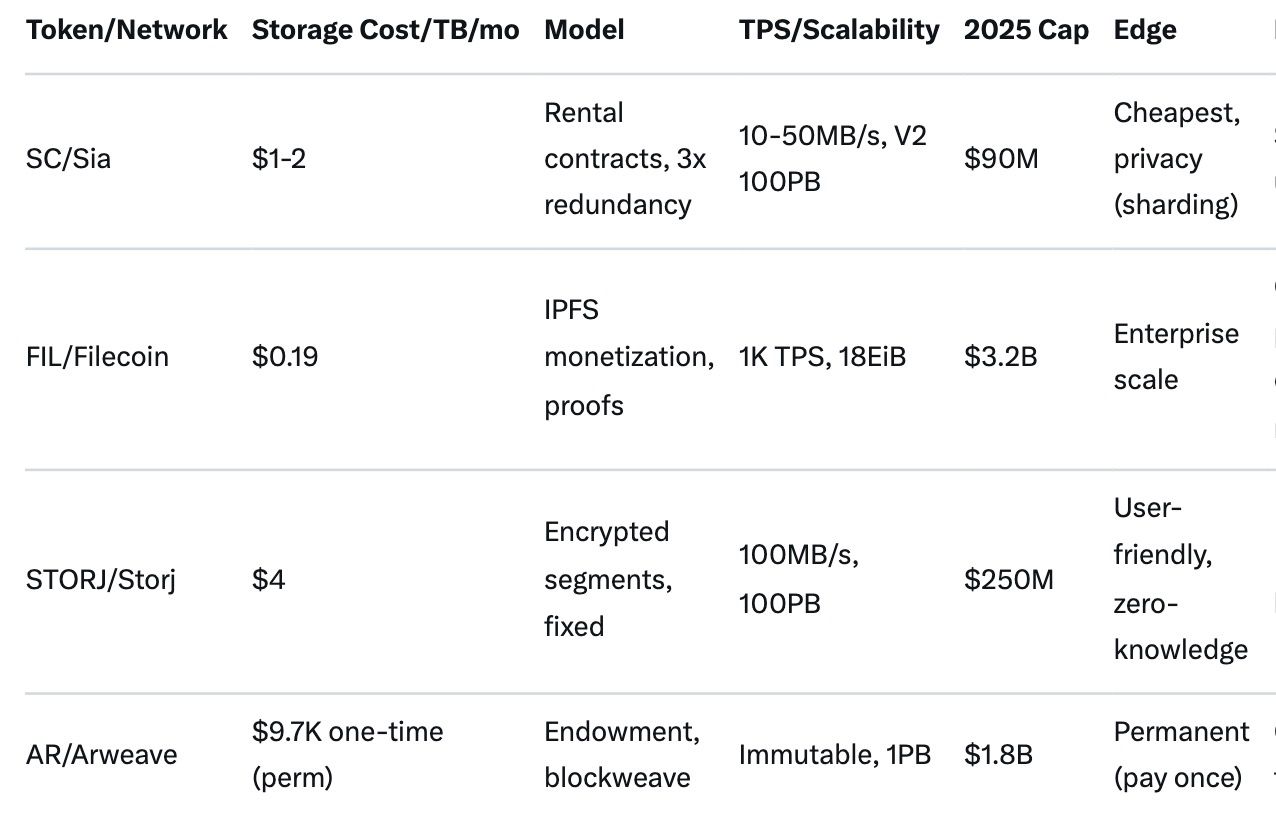
Task: Click the Enterprise scale edge cell
Action: coord(1176,357)
